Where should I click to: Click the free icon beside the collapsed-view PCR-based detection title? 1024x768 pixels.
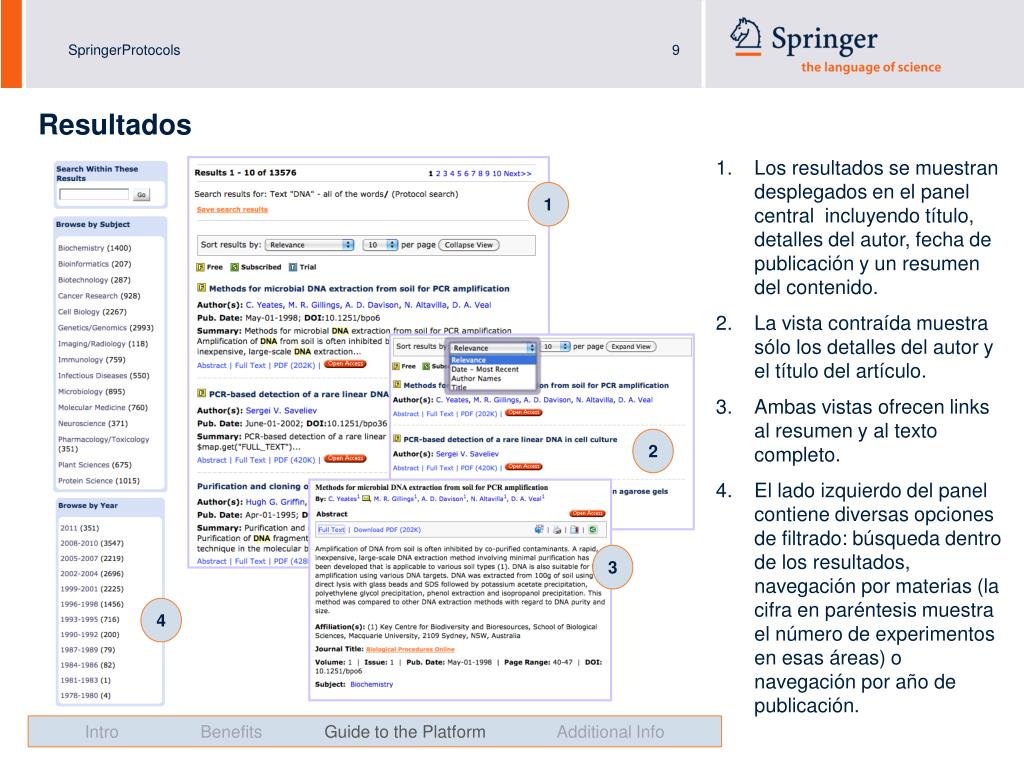click(x=396, y=439)
